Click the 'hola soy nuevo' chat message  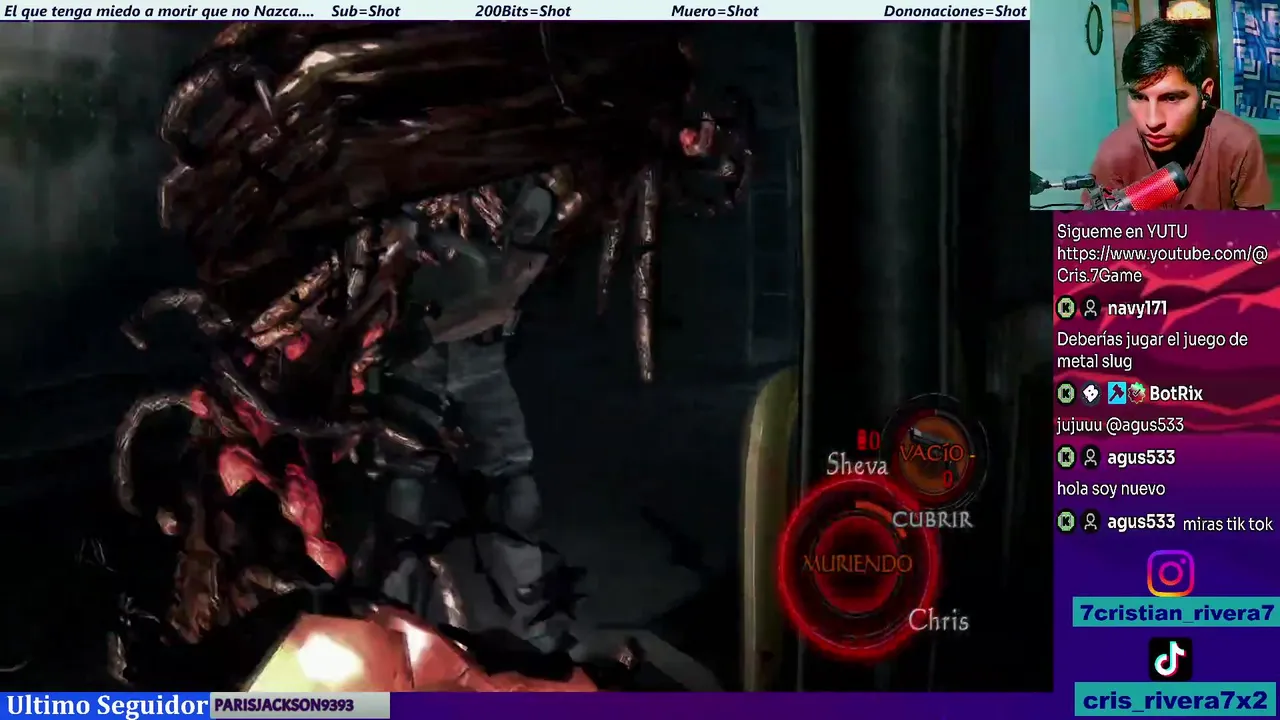[1111, 489]
